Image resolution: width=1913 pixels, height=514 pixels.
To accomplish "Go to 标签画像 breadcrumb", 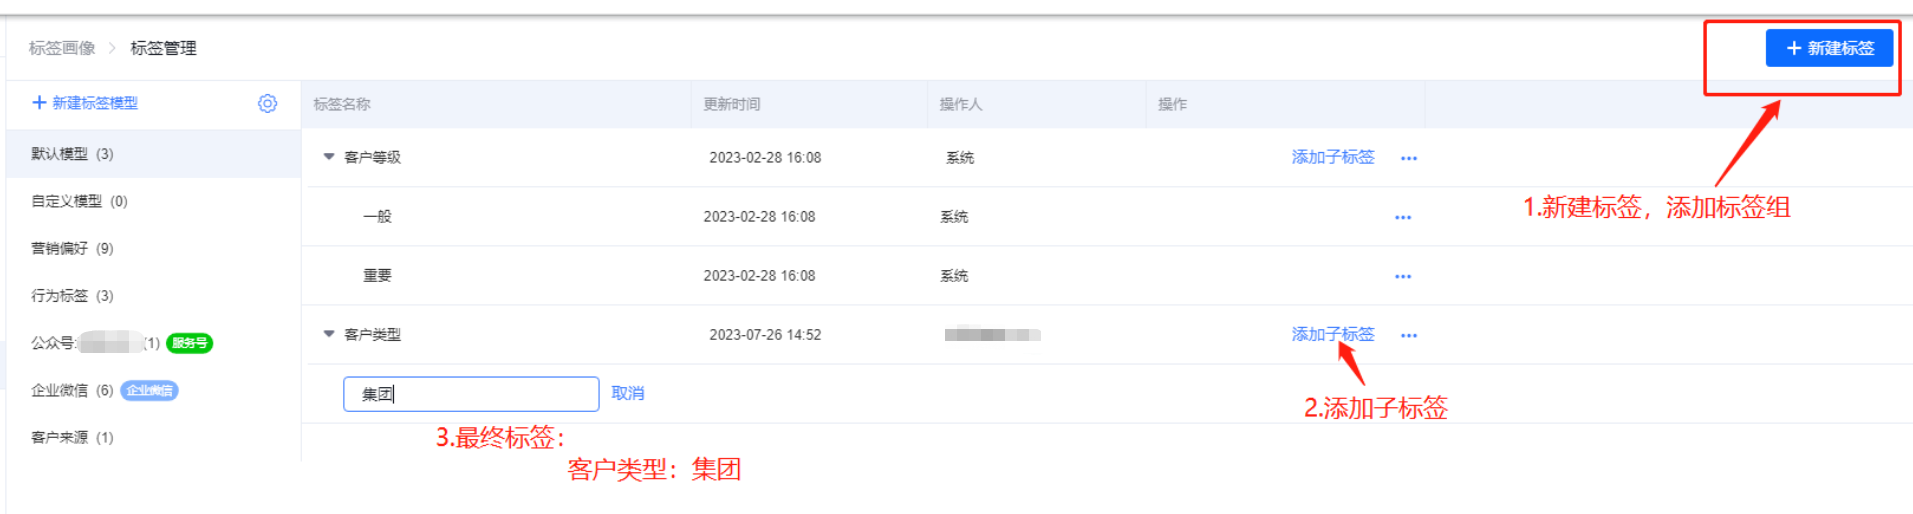I will click(62, 48).
